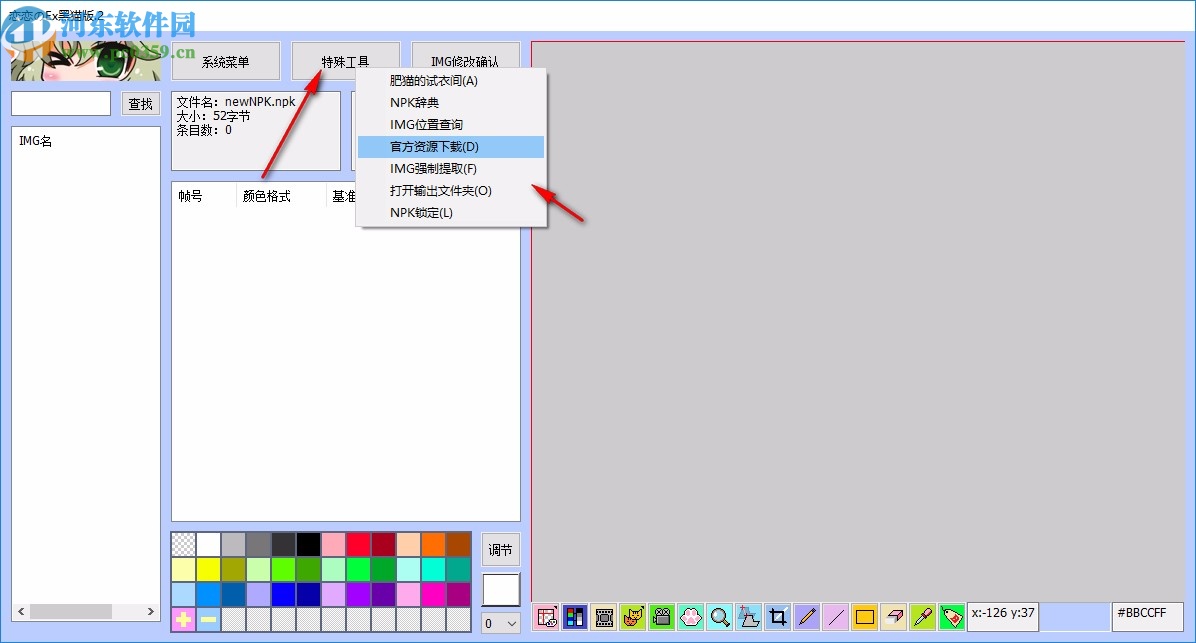1196x643 pixels.
Task: Pick the cyan-turquoise color swatch
Action: [x=433, y=569]
